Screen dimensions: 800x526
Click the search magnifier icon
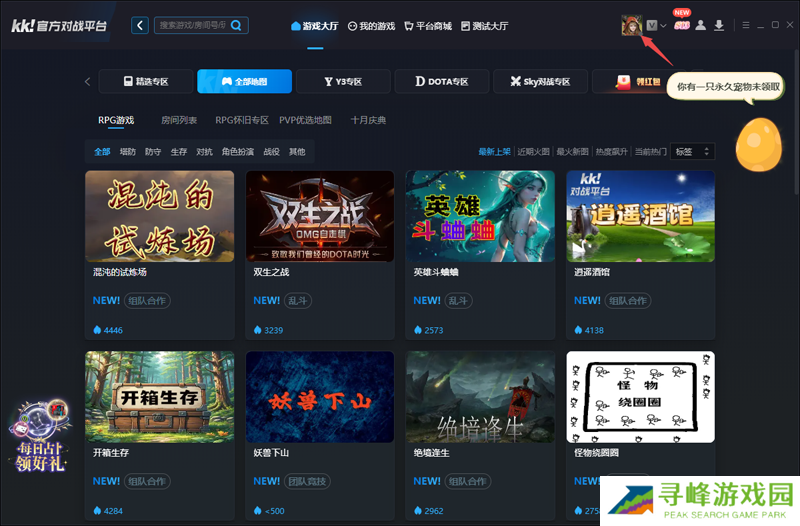click(x=236, y=25)
